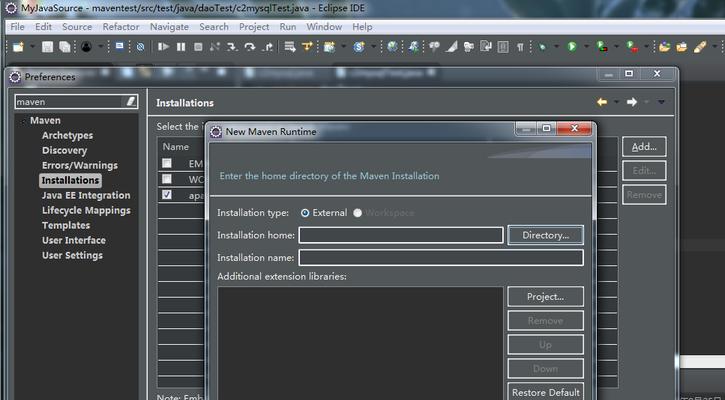Collapse the Maven tree node
This screenshot has height=400, width=725.
point(23,121)
